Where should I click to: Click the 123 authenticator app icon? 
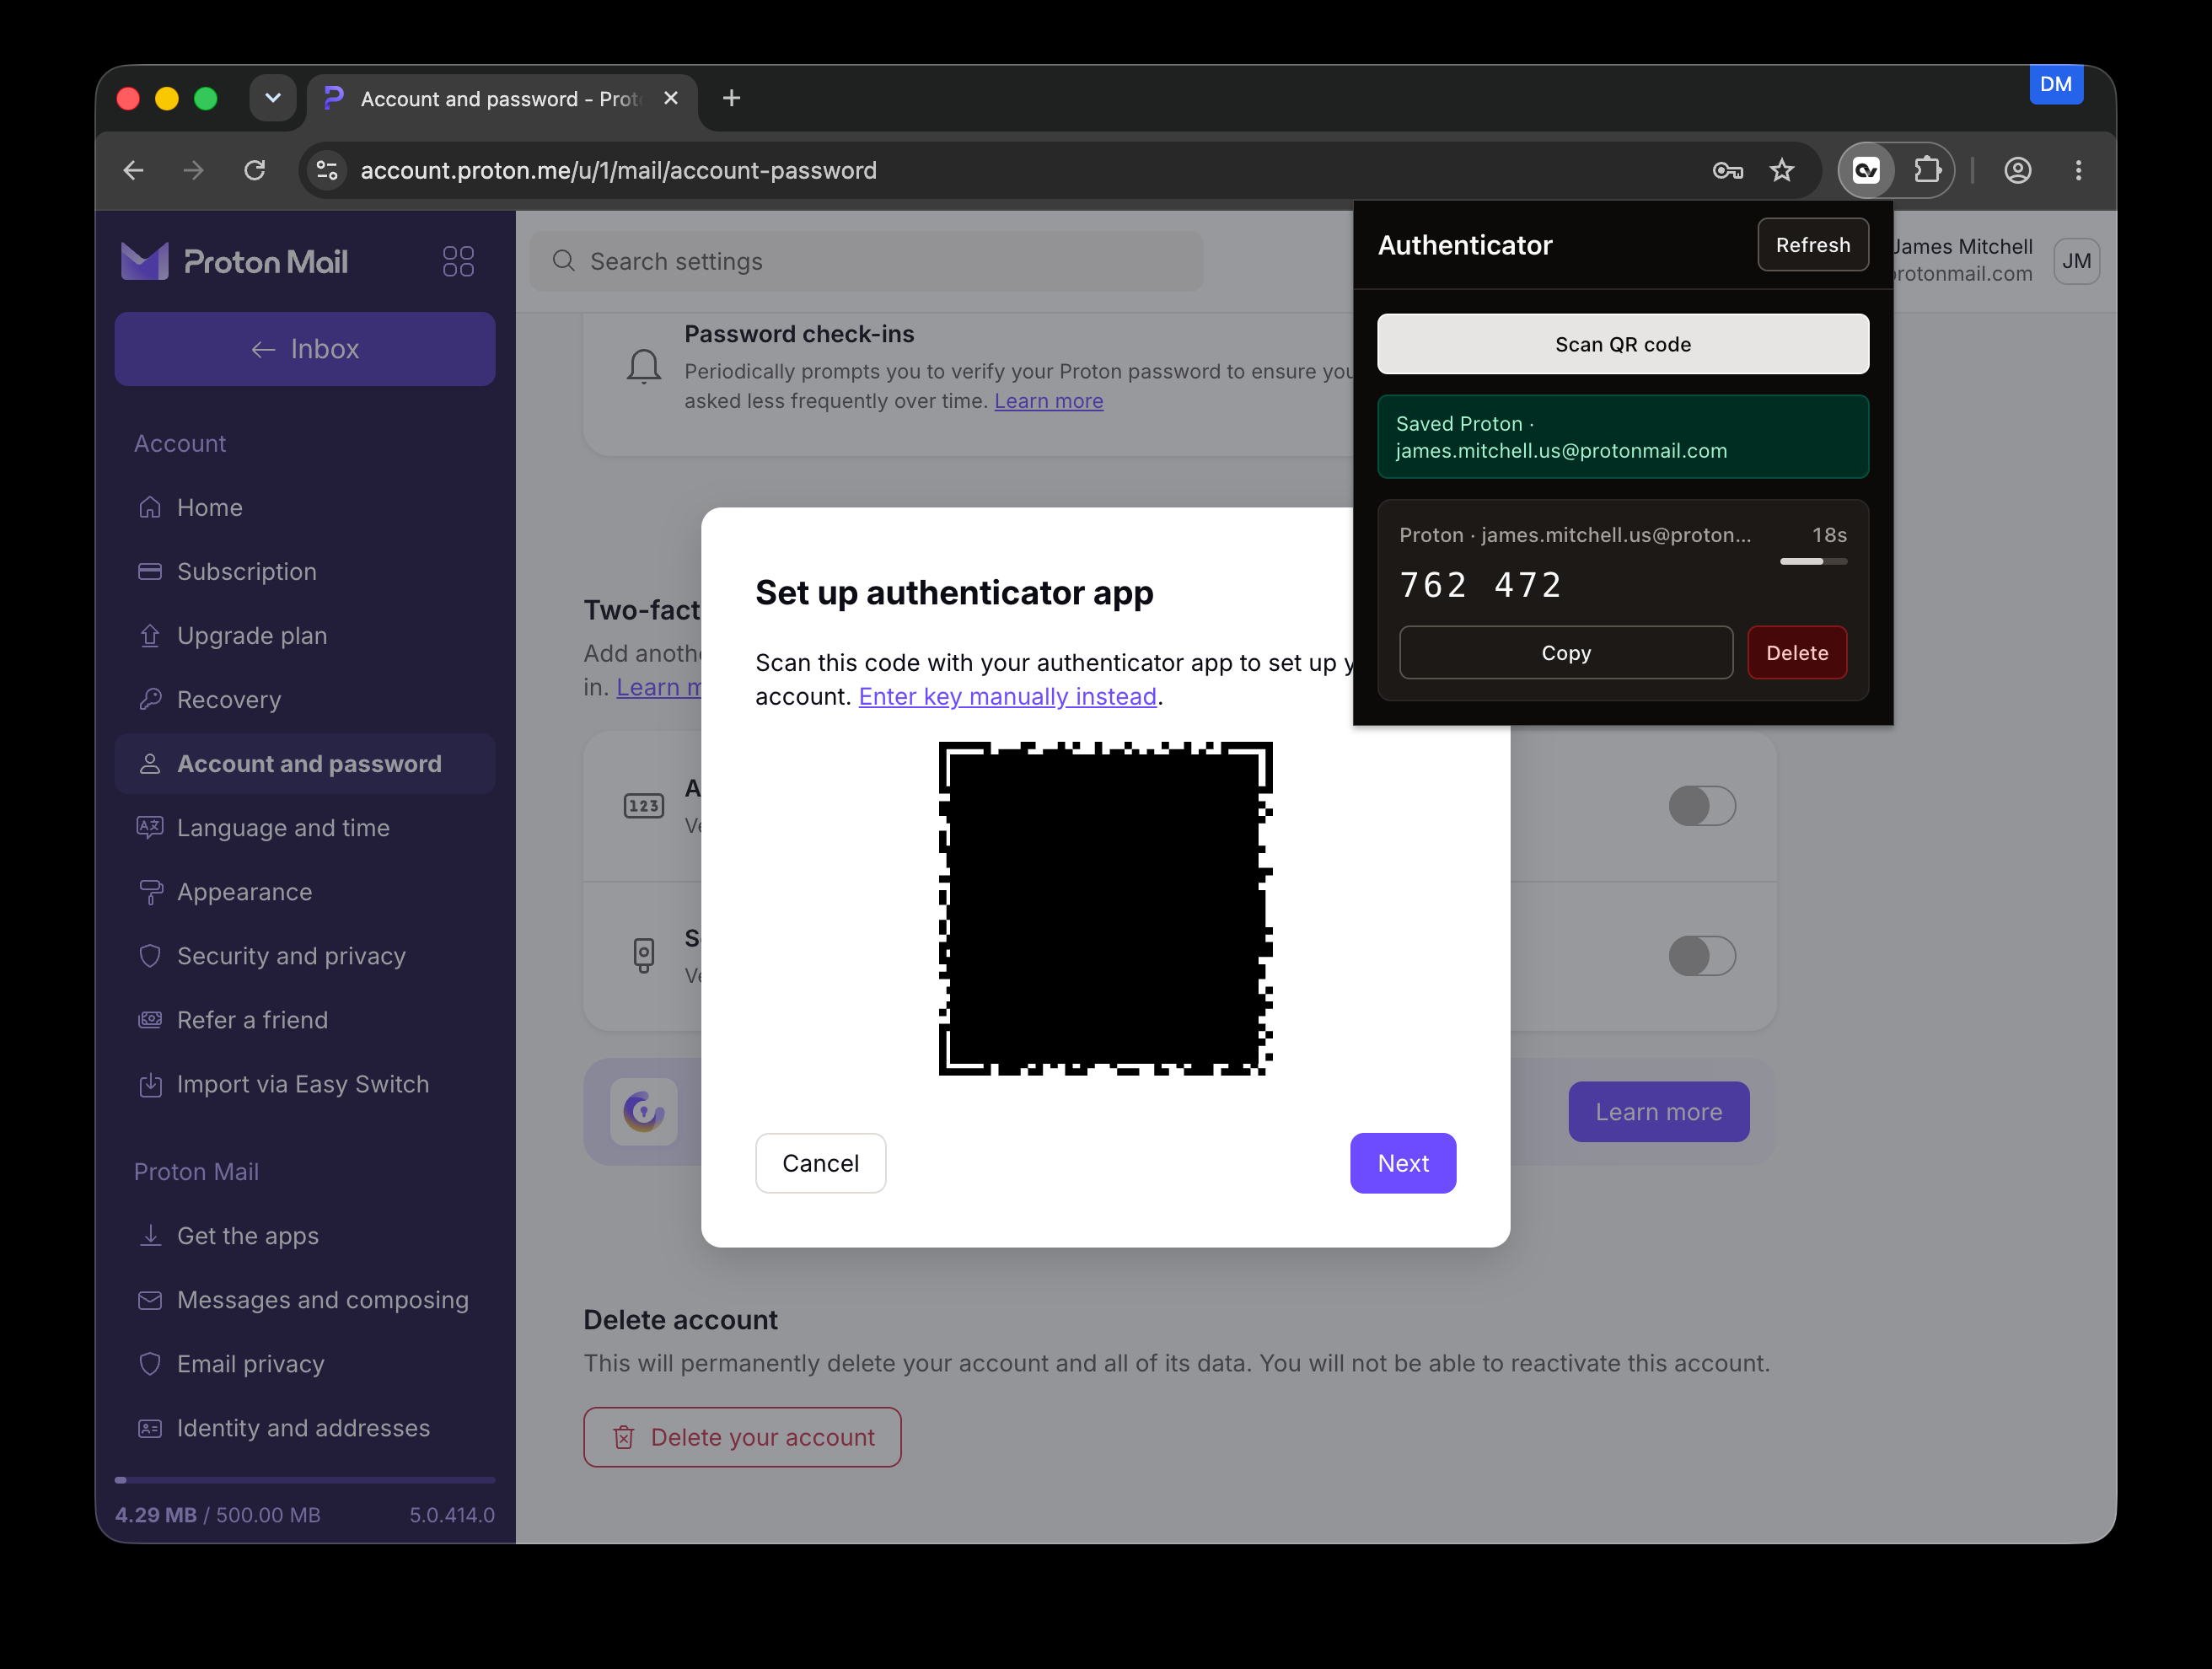tap(644, 806)
